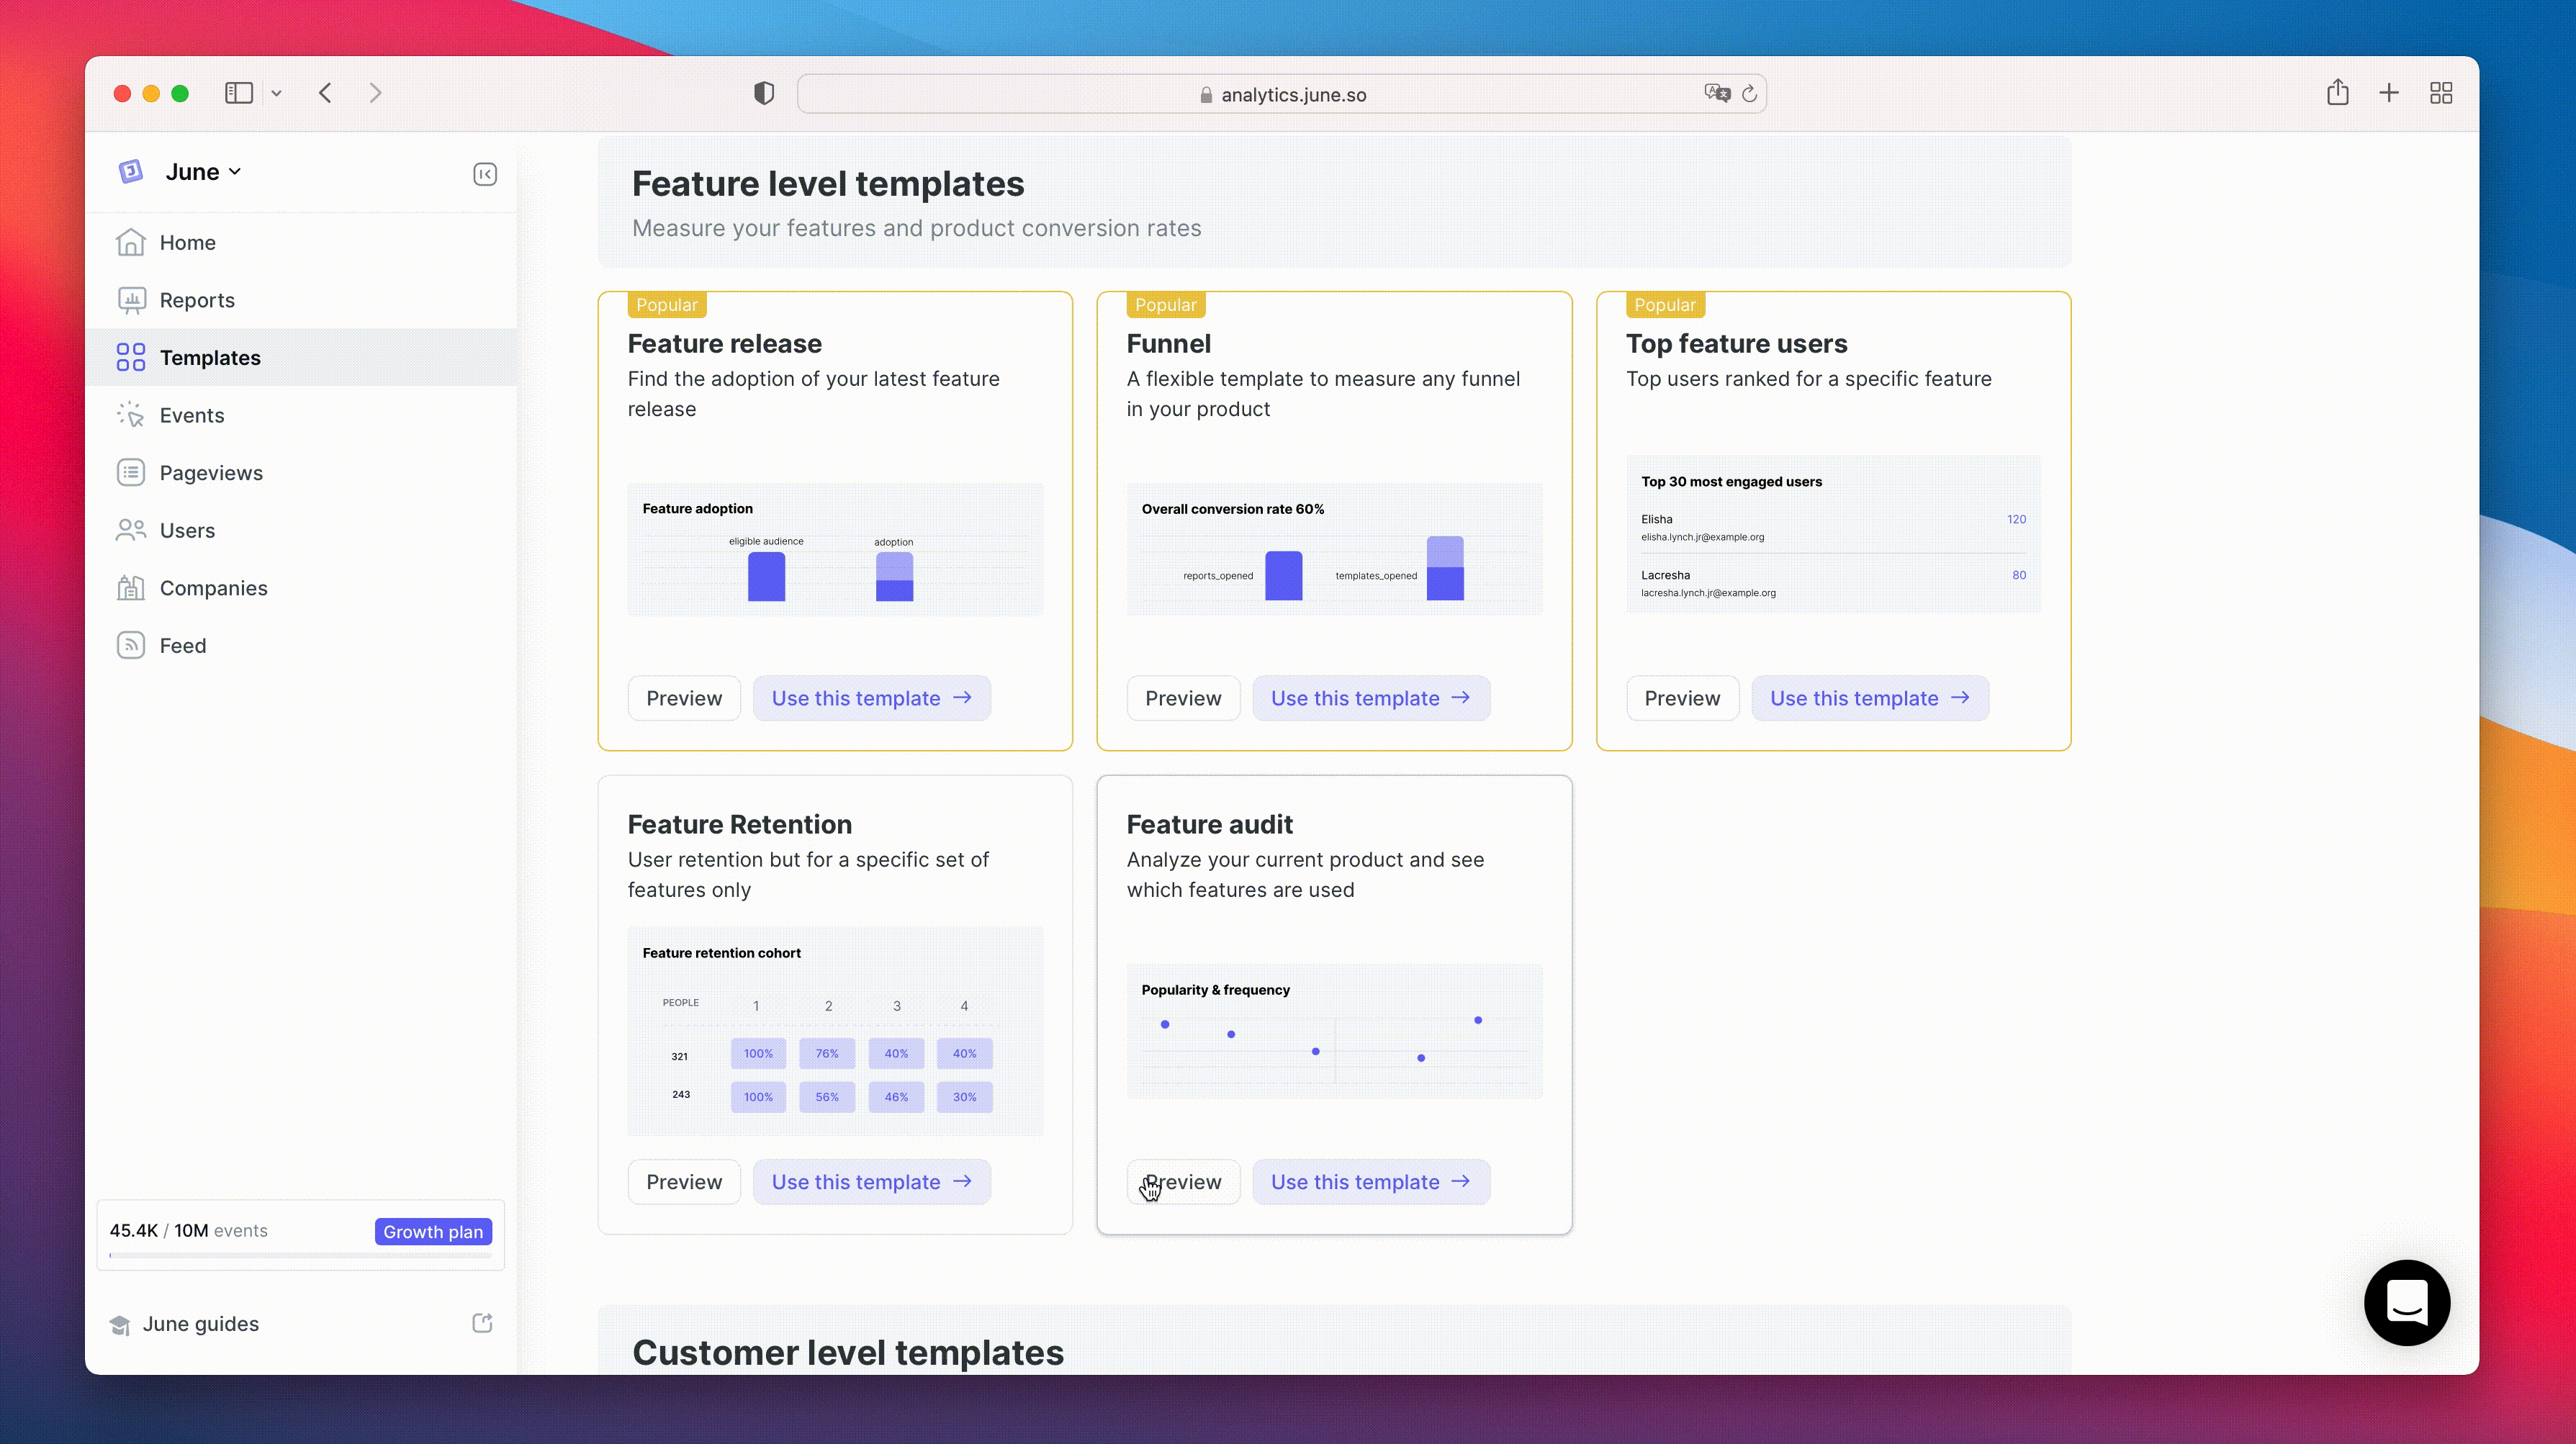Go forward in Safari
Viewport: 2576px width, 1444px height.
[x=376, y=93]
